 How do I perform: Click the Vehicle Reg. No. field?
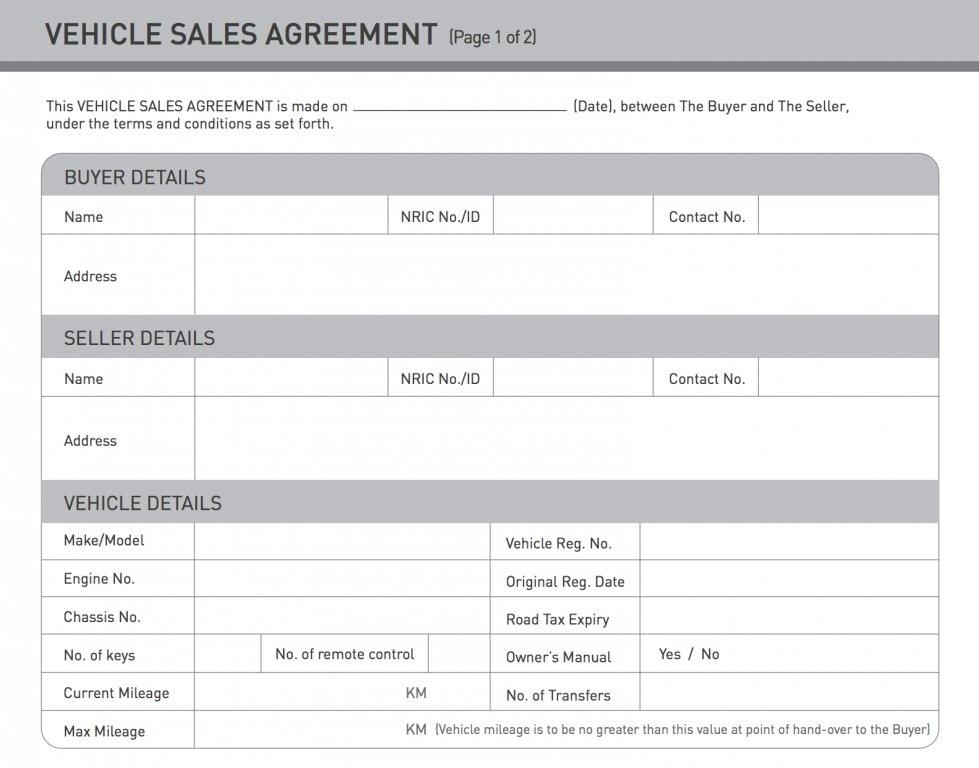[789, 542]
